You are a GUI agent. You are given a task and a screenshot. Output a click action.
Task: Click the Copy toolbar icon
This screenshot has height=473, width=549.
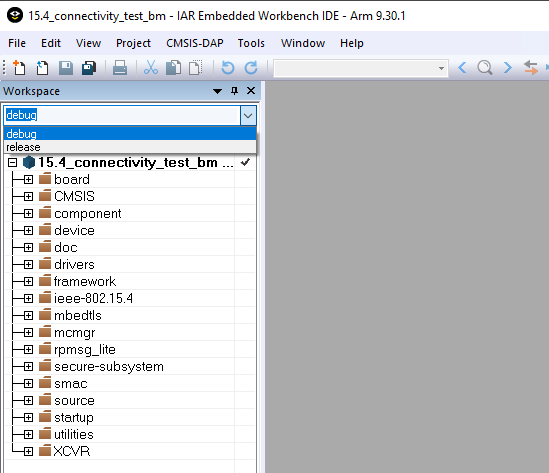tap(173, 68)
